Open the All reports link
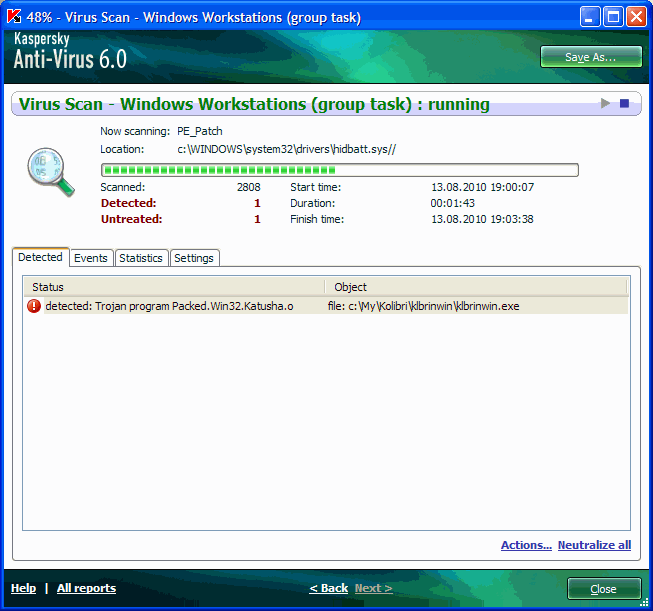This screenshot has height=611, width=653. click(x=86, y=588)
